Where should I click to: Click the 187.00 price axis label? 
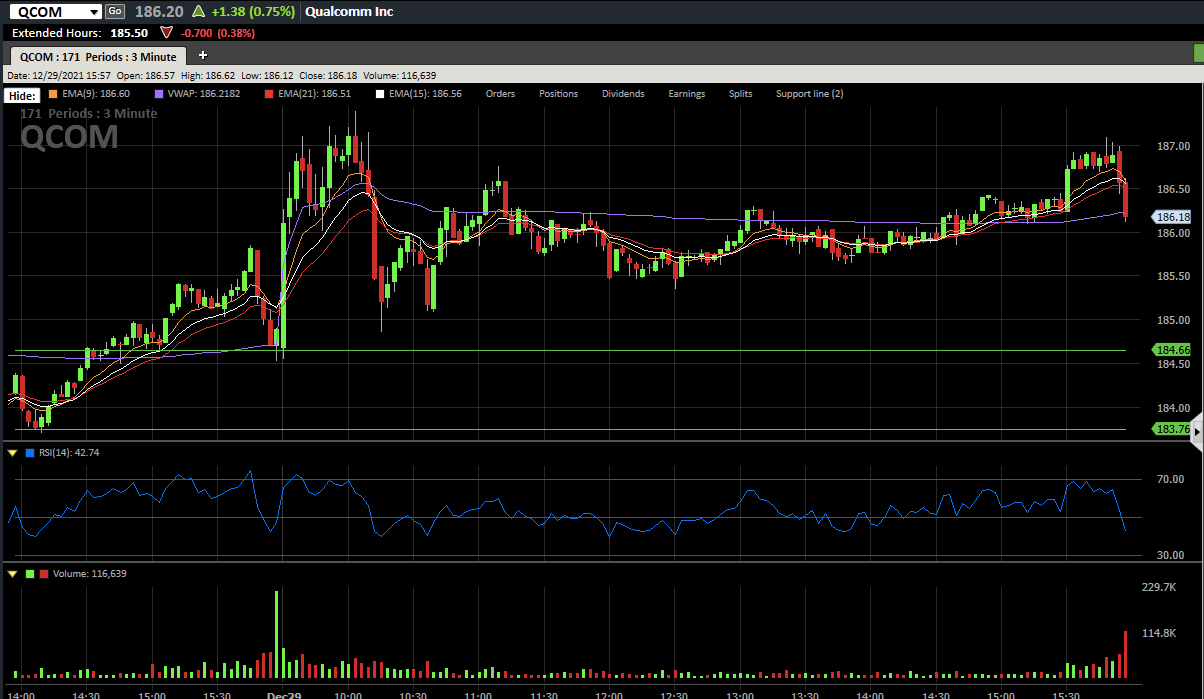pyautogui.click(x=1172, y=146)
